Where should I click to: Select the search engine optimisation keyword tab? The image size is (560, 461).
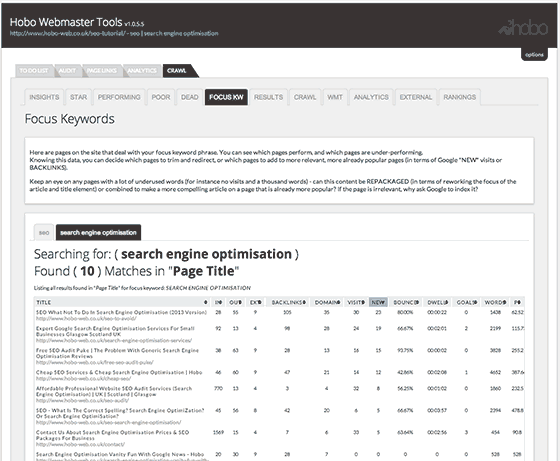click(99, 233)
